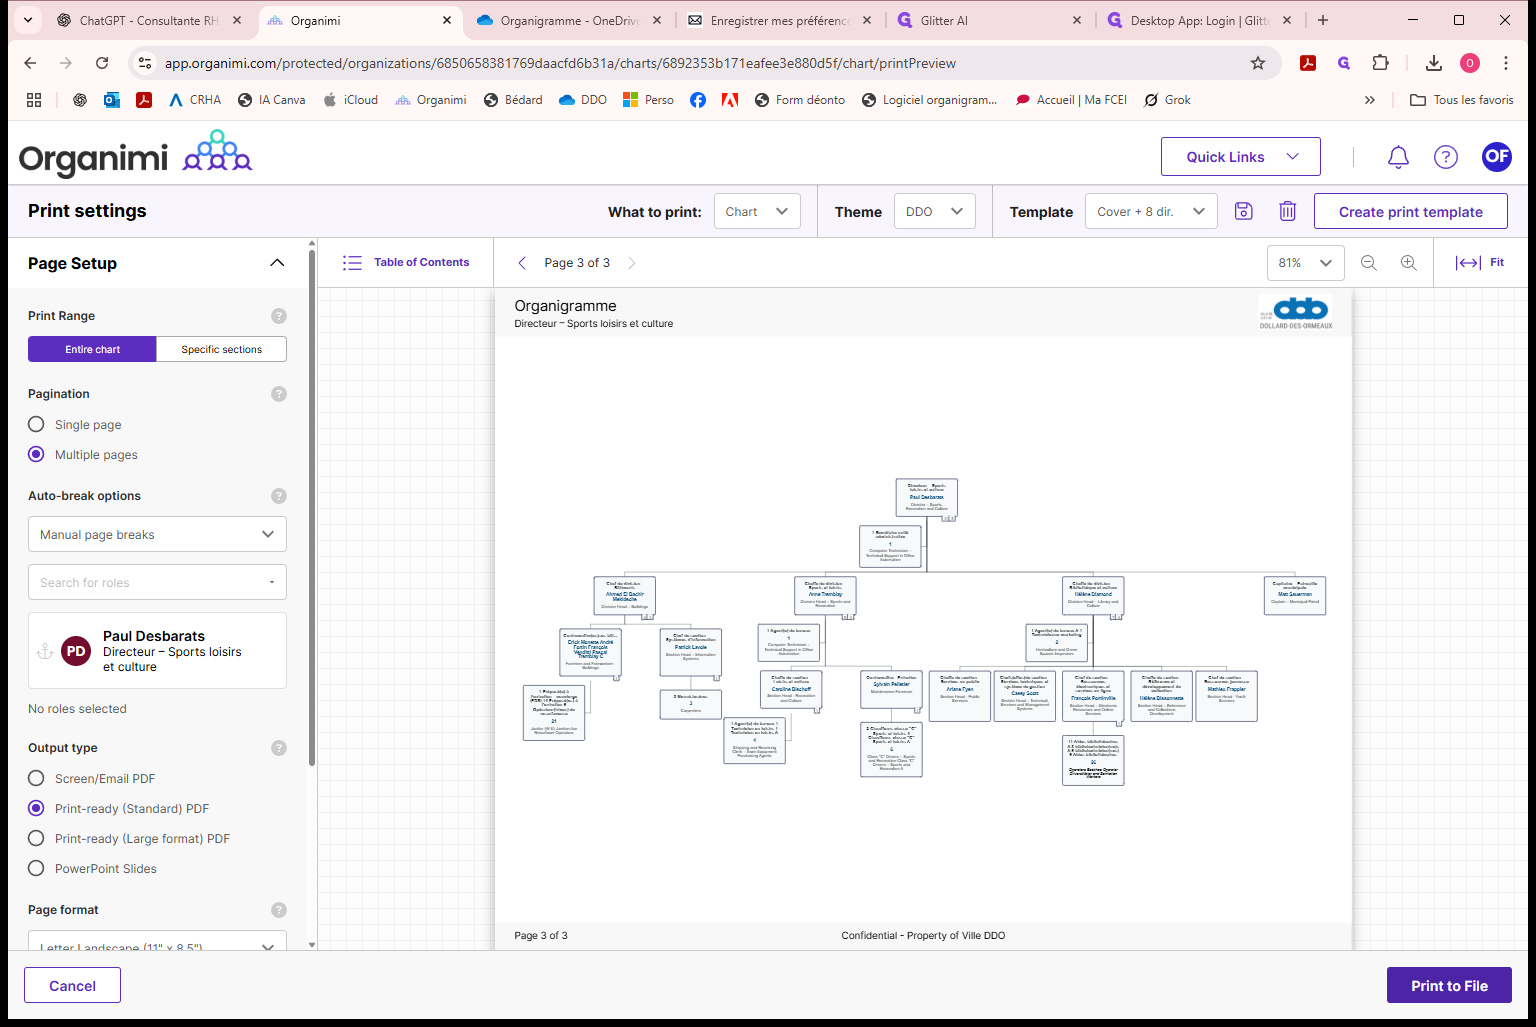Click Create print template
Screen dimensions: 1536x1027
tap(1410, 211)
